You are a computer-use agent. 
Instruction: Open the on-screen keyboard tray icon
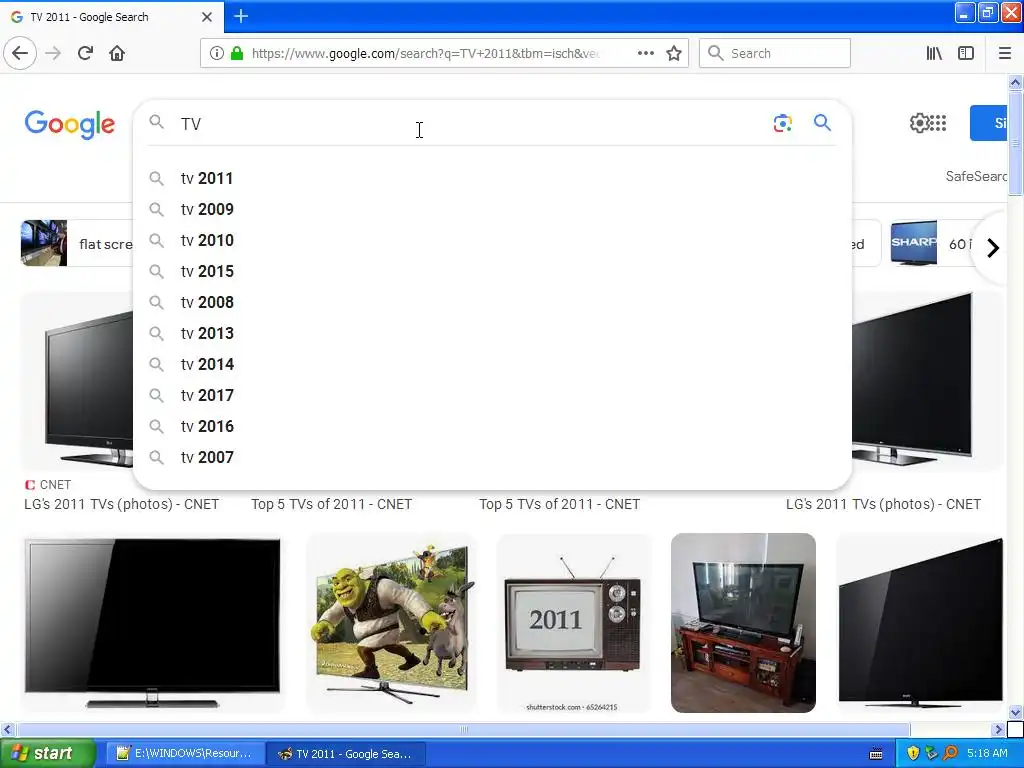pos(876,754)
